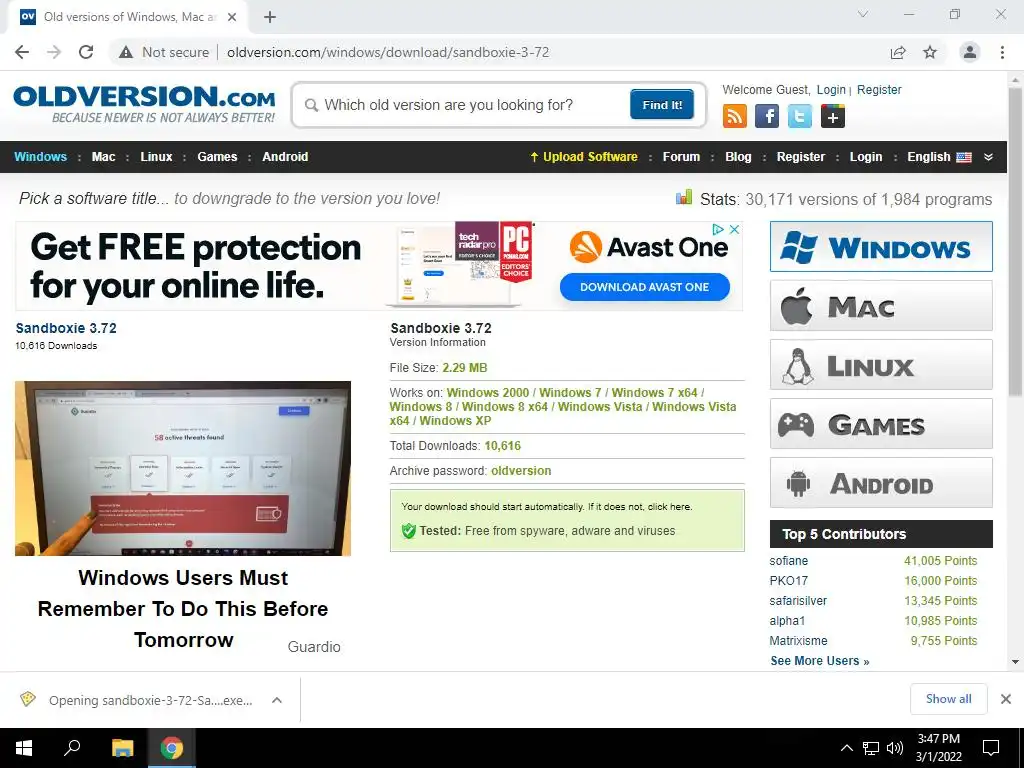Viewport: 1024px width, 768px height.
Task: Open the Chrome profile avatar
Action: [x=970, y=52]
